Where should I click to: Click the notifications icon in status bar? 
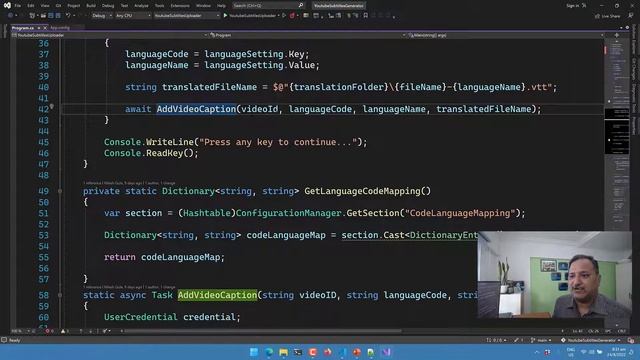(631, 340)
